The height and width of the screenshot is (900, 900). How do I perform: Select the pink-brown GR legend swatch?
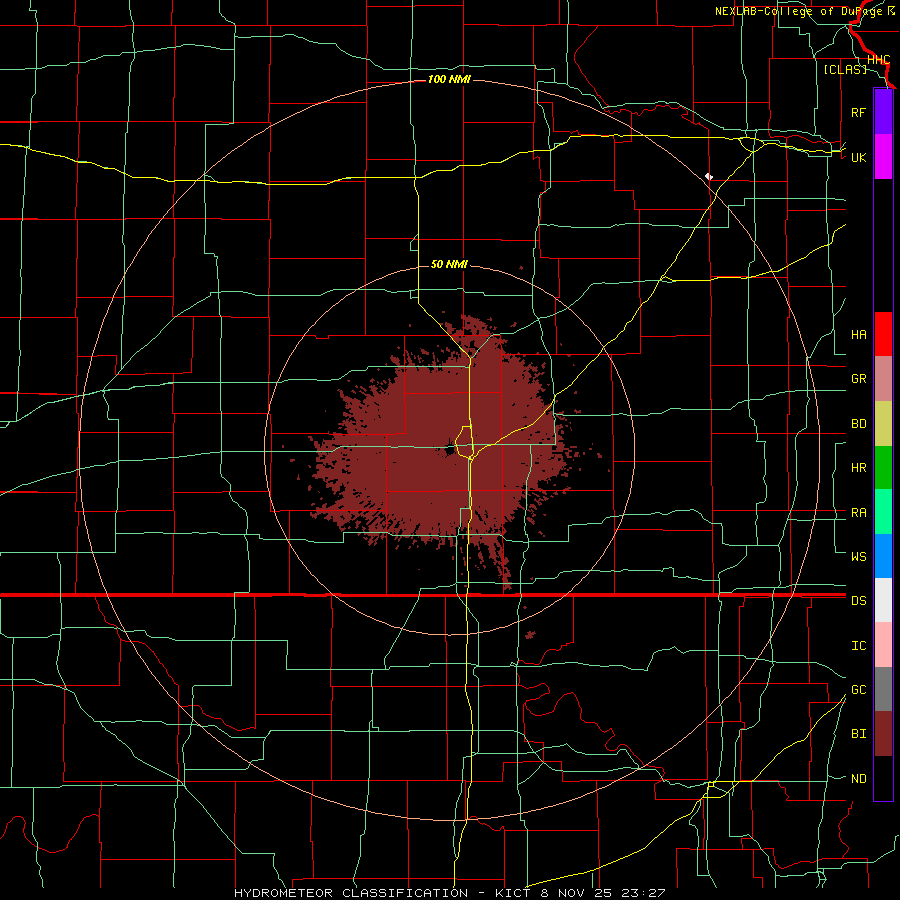tap(883, 378)
